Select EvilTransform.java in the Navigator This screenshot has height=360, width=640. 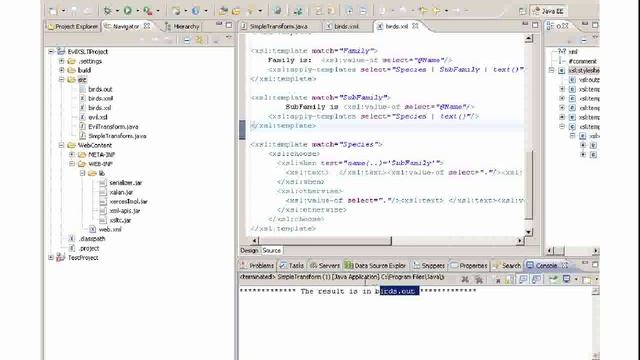pyautogui.click(x=113, y=127)
